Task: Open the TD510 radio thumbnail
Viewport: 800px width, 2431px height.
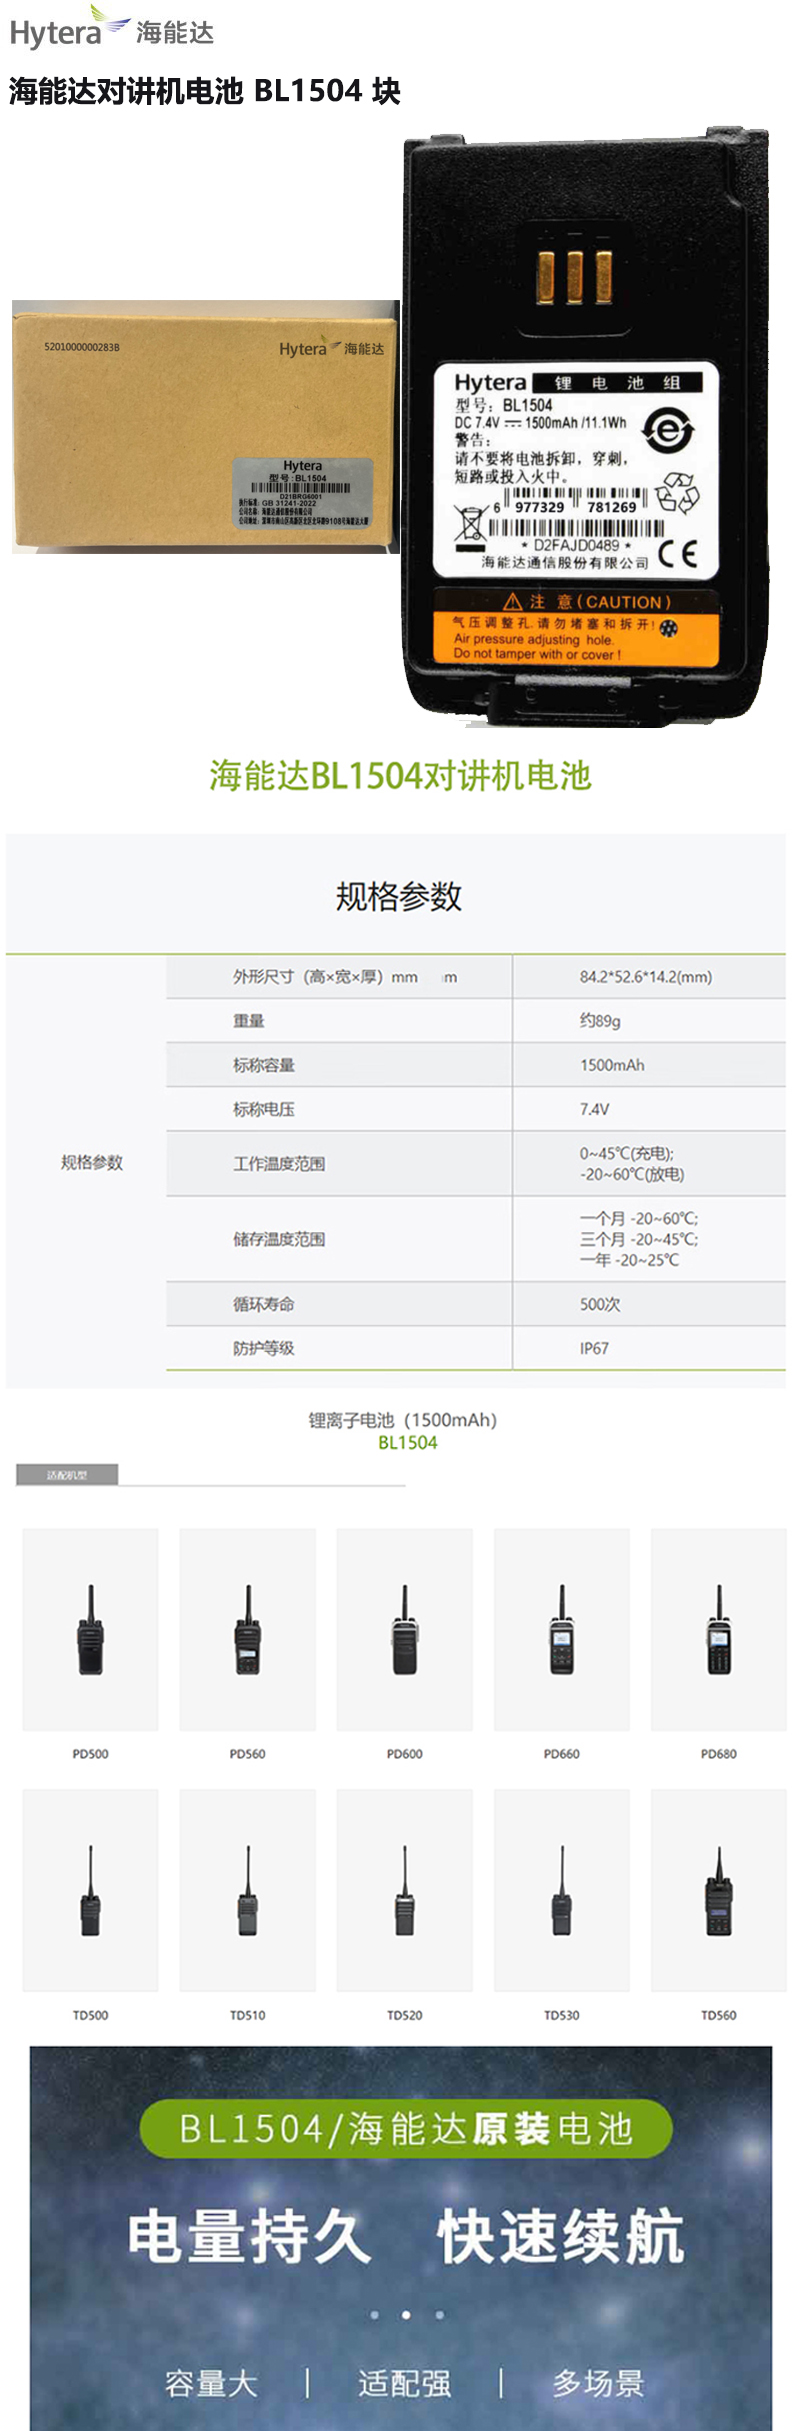Action: [x=247, y=1890]
